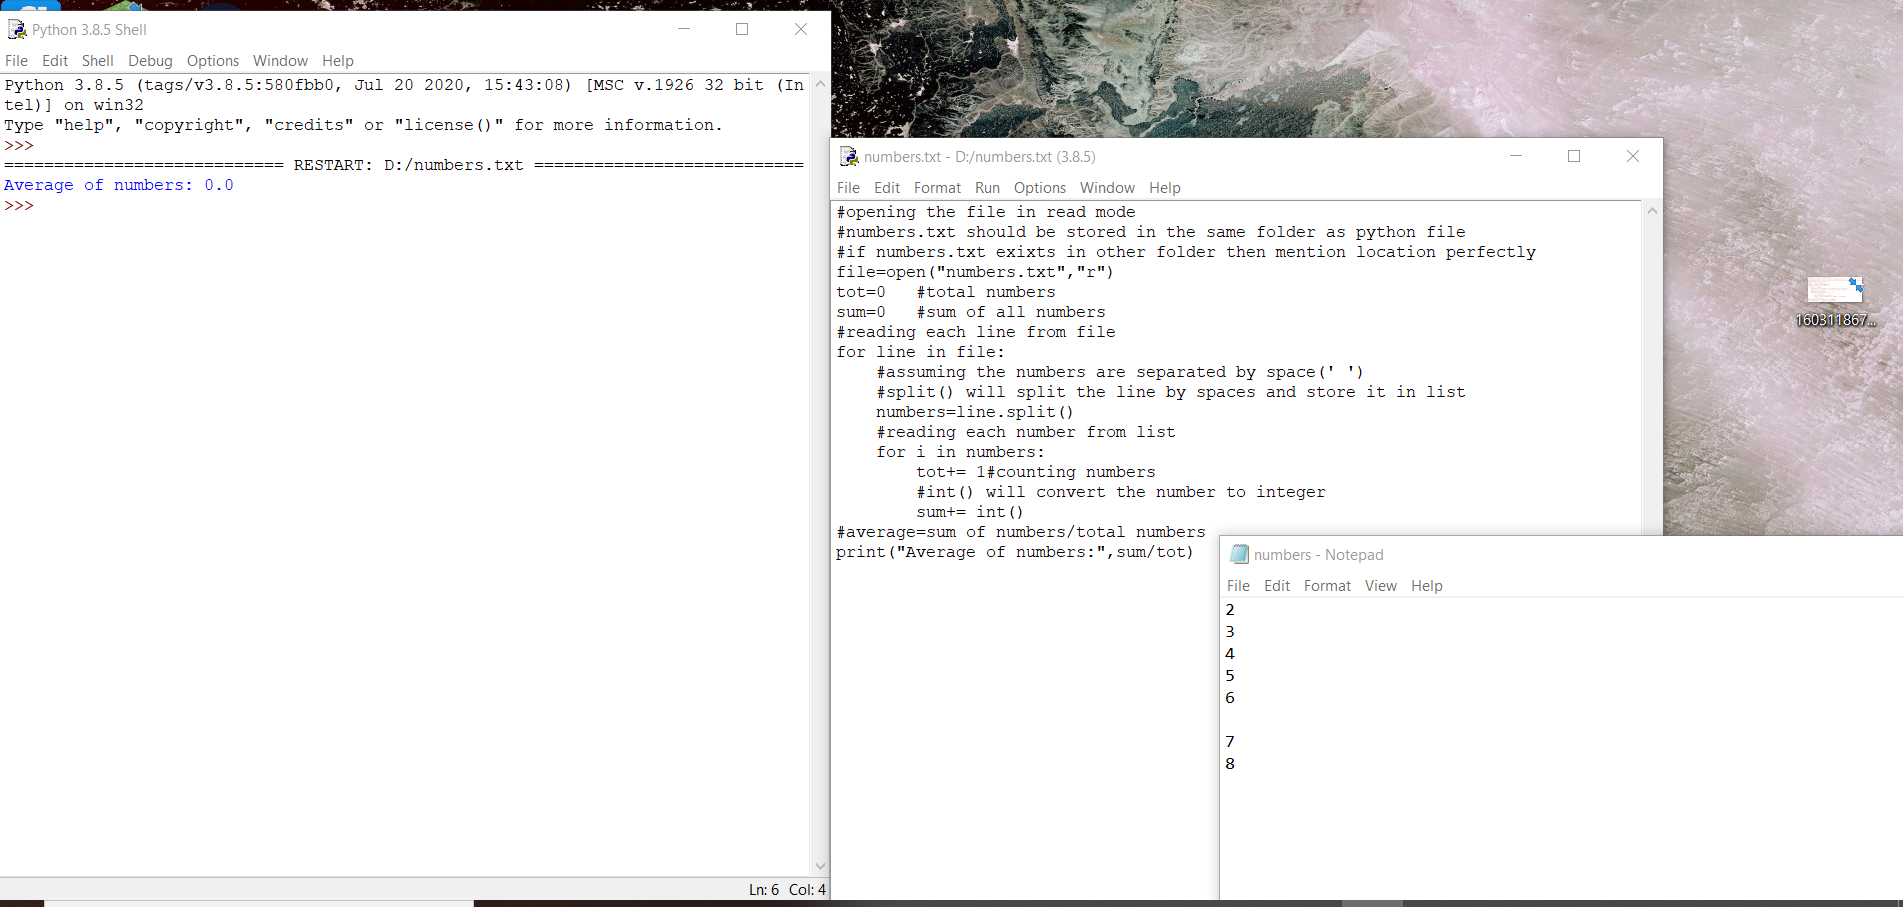The image size is (1903, 907).
Task: Open the Format menu in Notepad
Action: click(1327, 586)
